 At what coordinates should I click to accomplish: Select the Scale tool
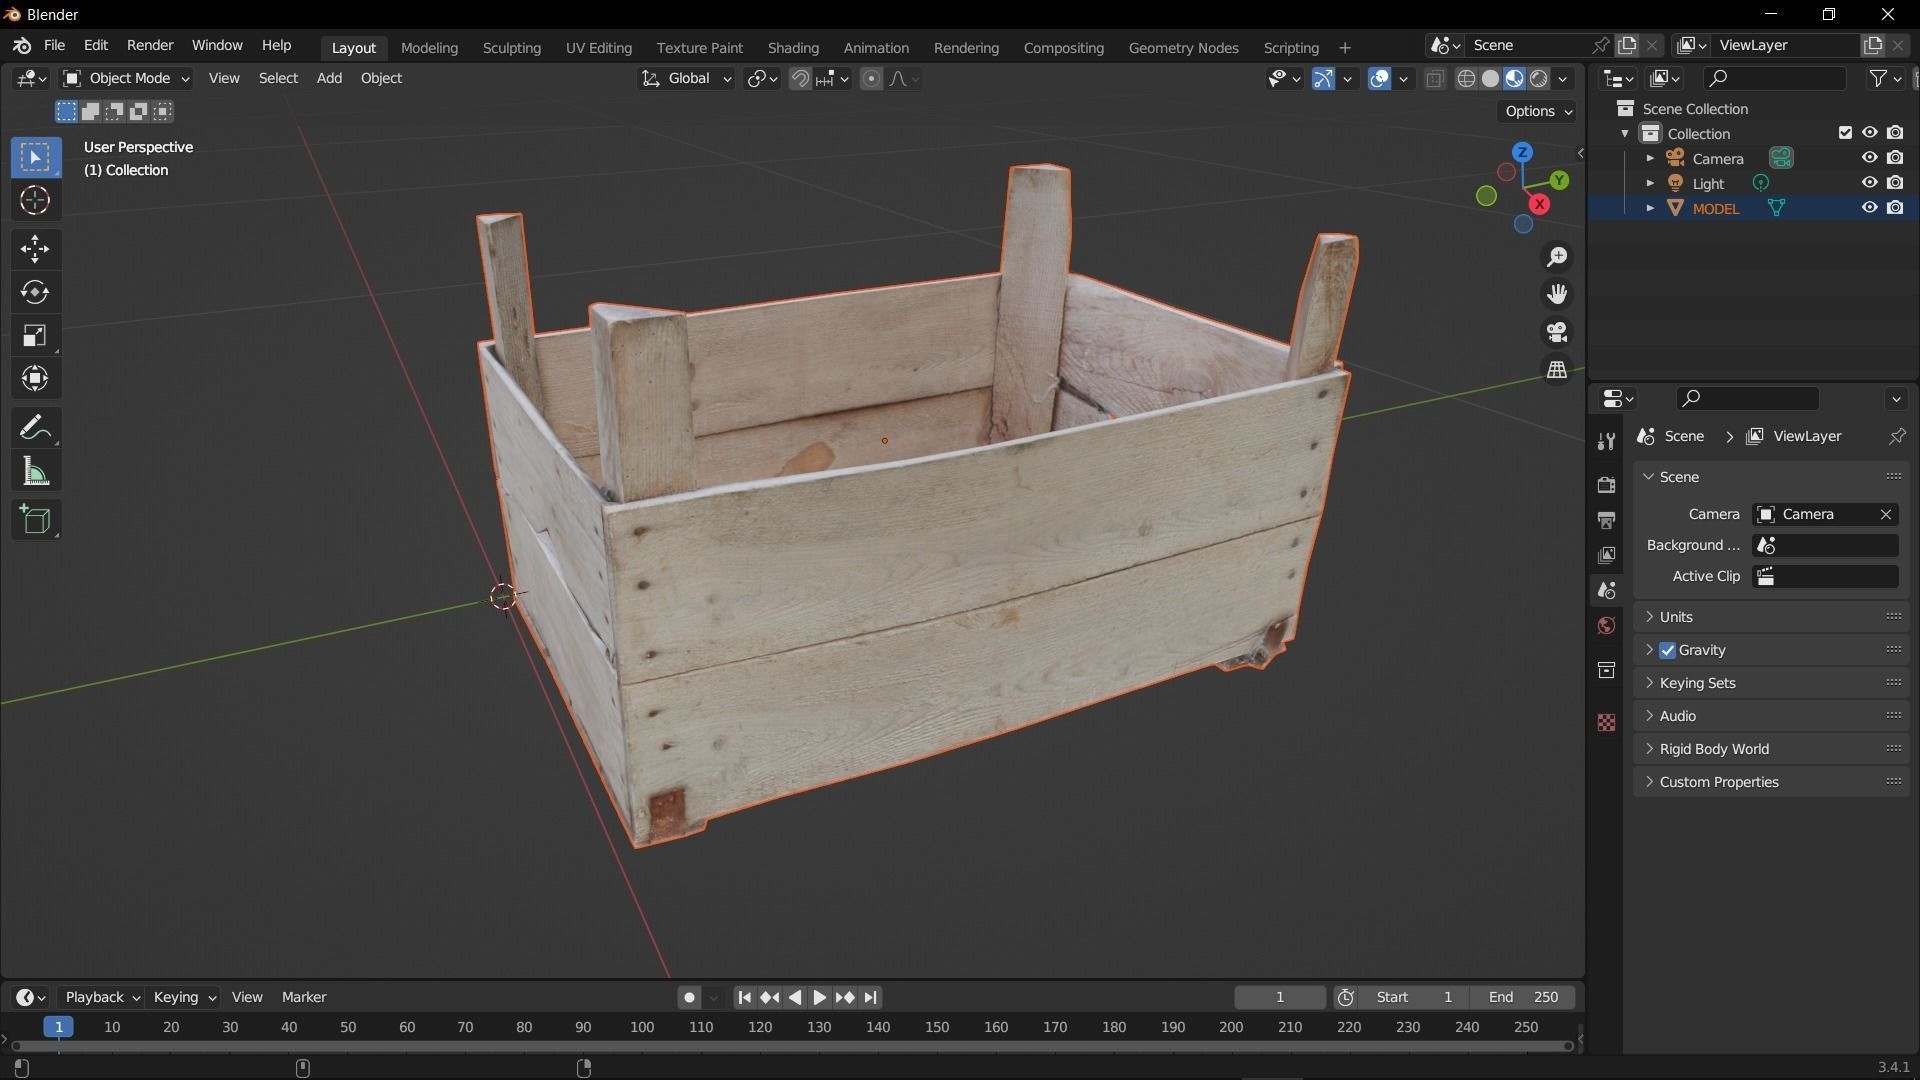35,335
